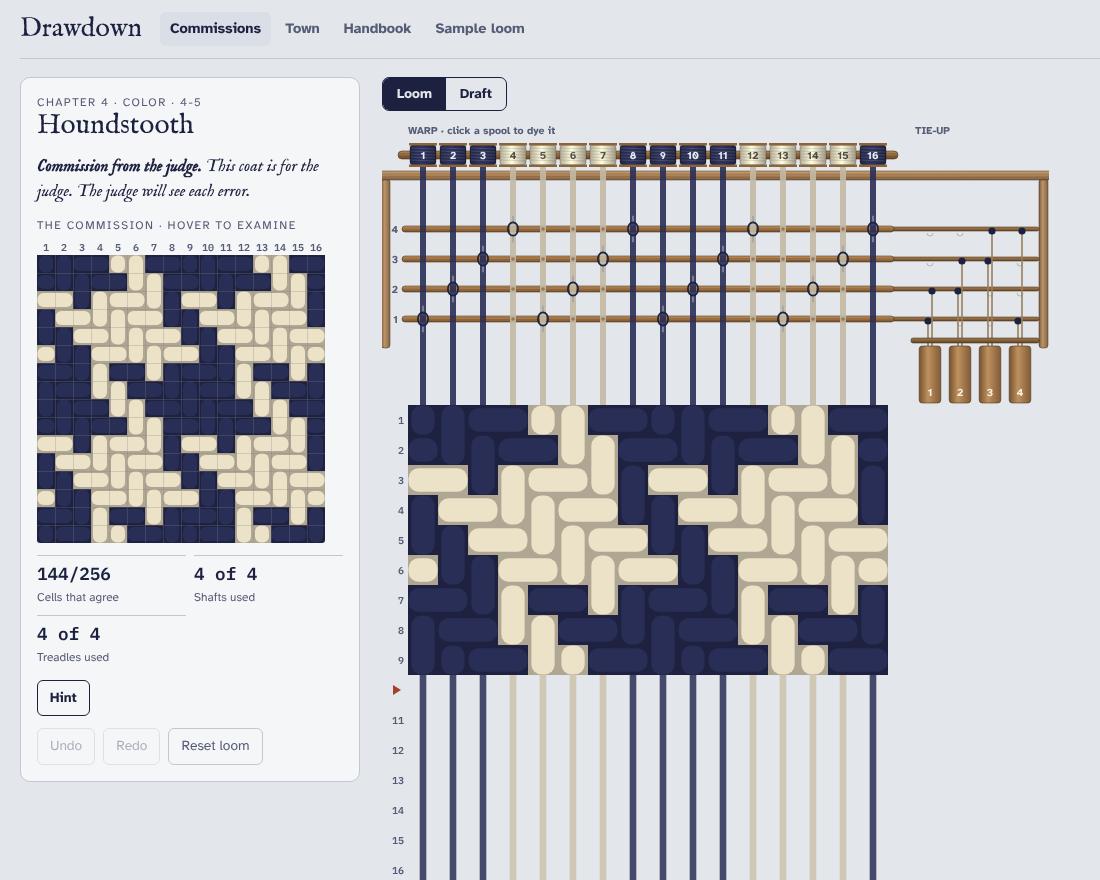Click treadle 4
Image resolution: width=1100 pixels, height=880 pixels.
(1020, 374)
